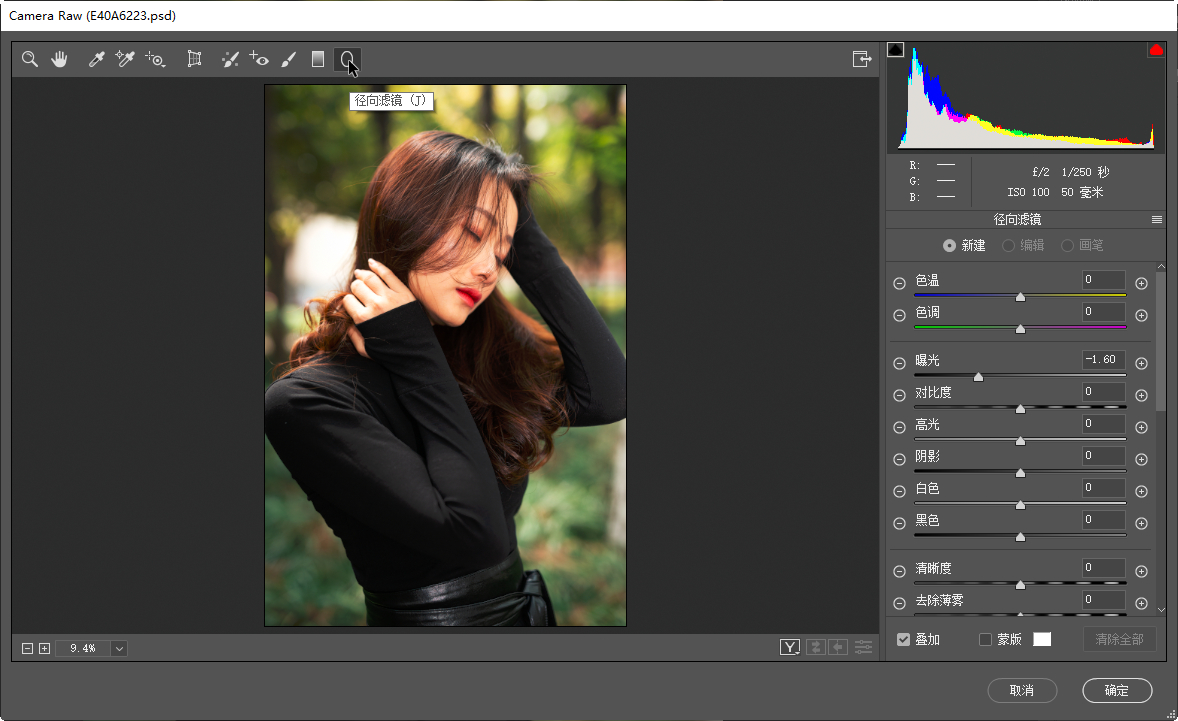
Task: Select the Graduated Filter tool
Action: click(318, 60)
